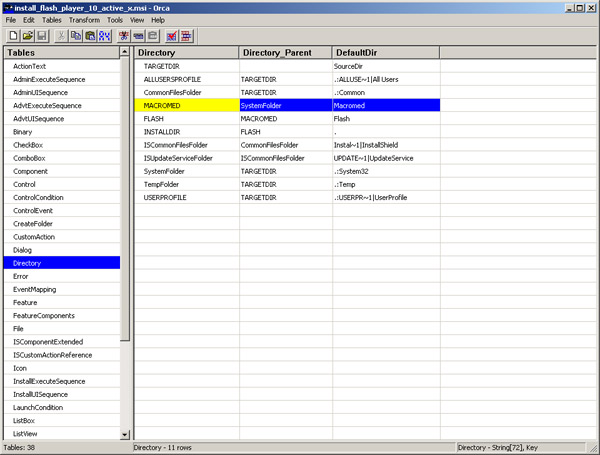Click the Instal~1|InstallShield DefaultDir cell

coord(386,145)
